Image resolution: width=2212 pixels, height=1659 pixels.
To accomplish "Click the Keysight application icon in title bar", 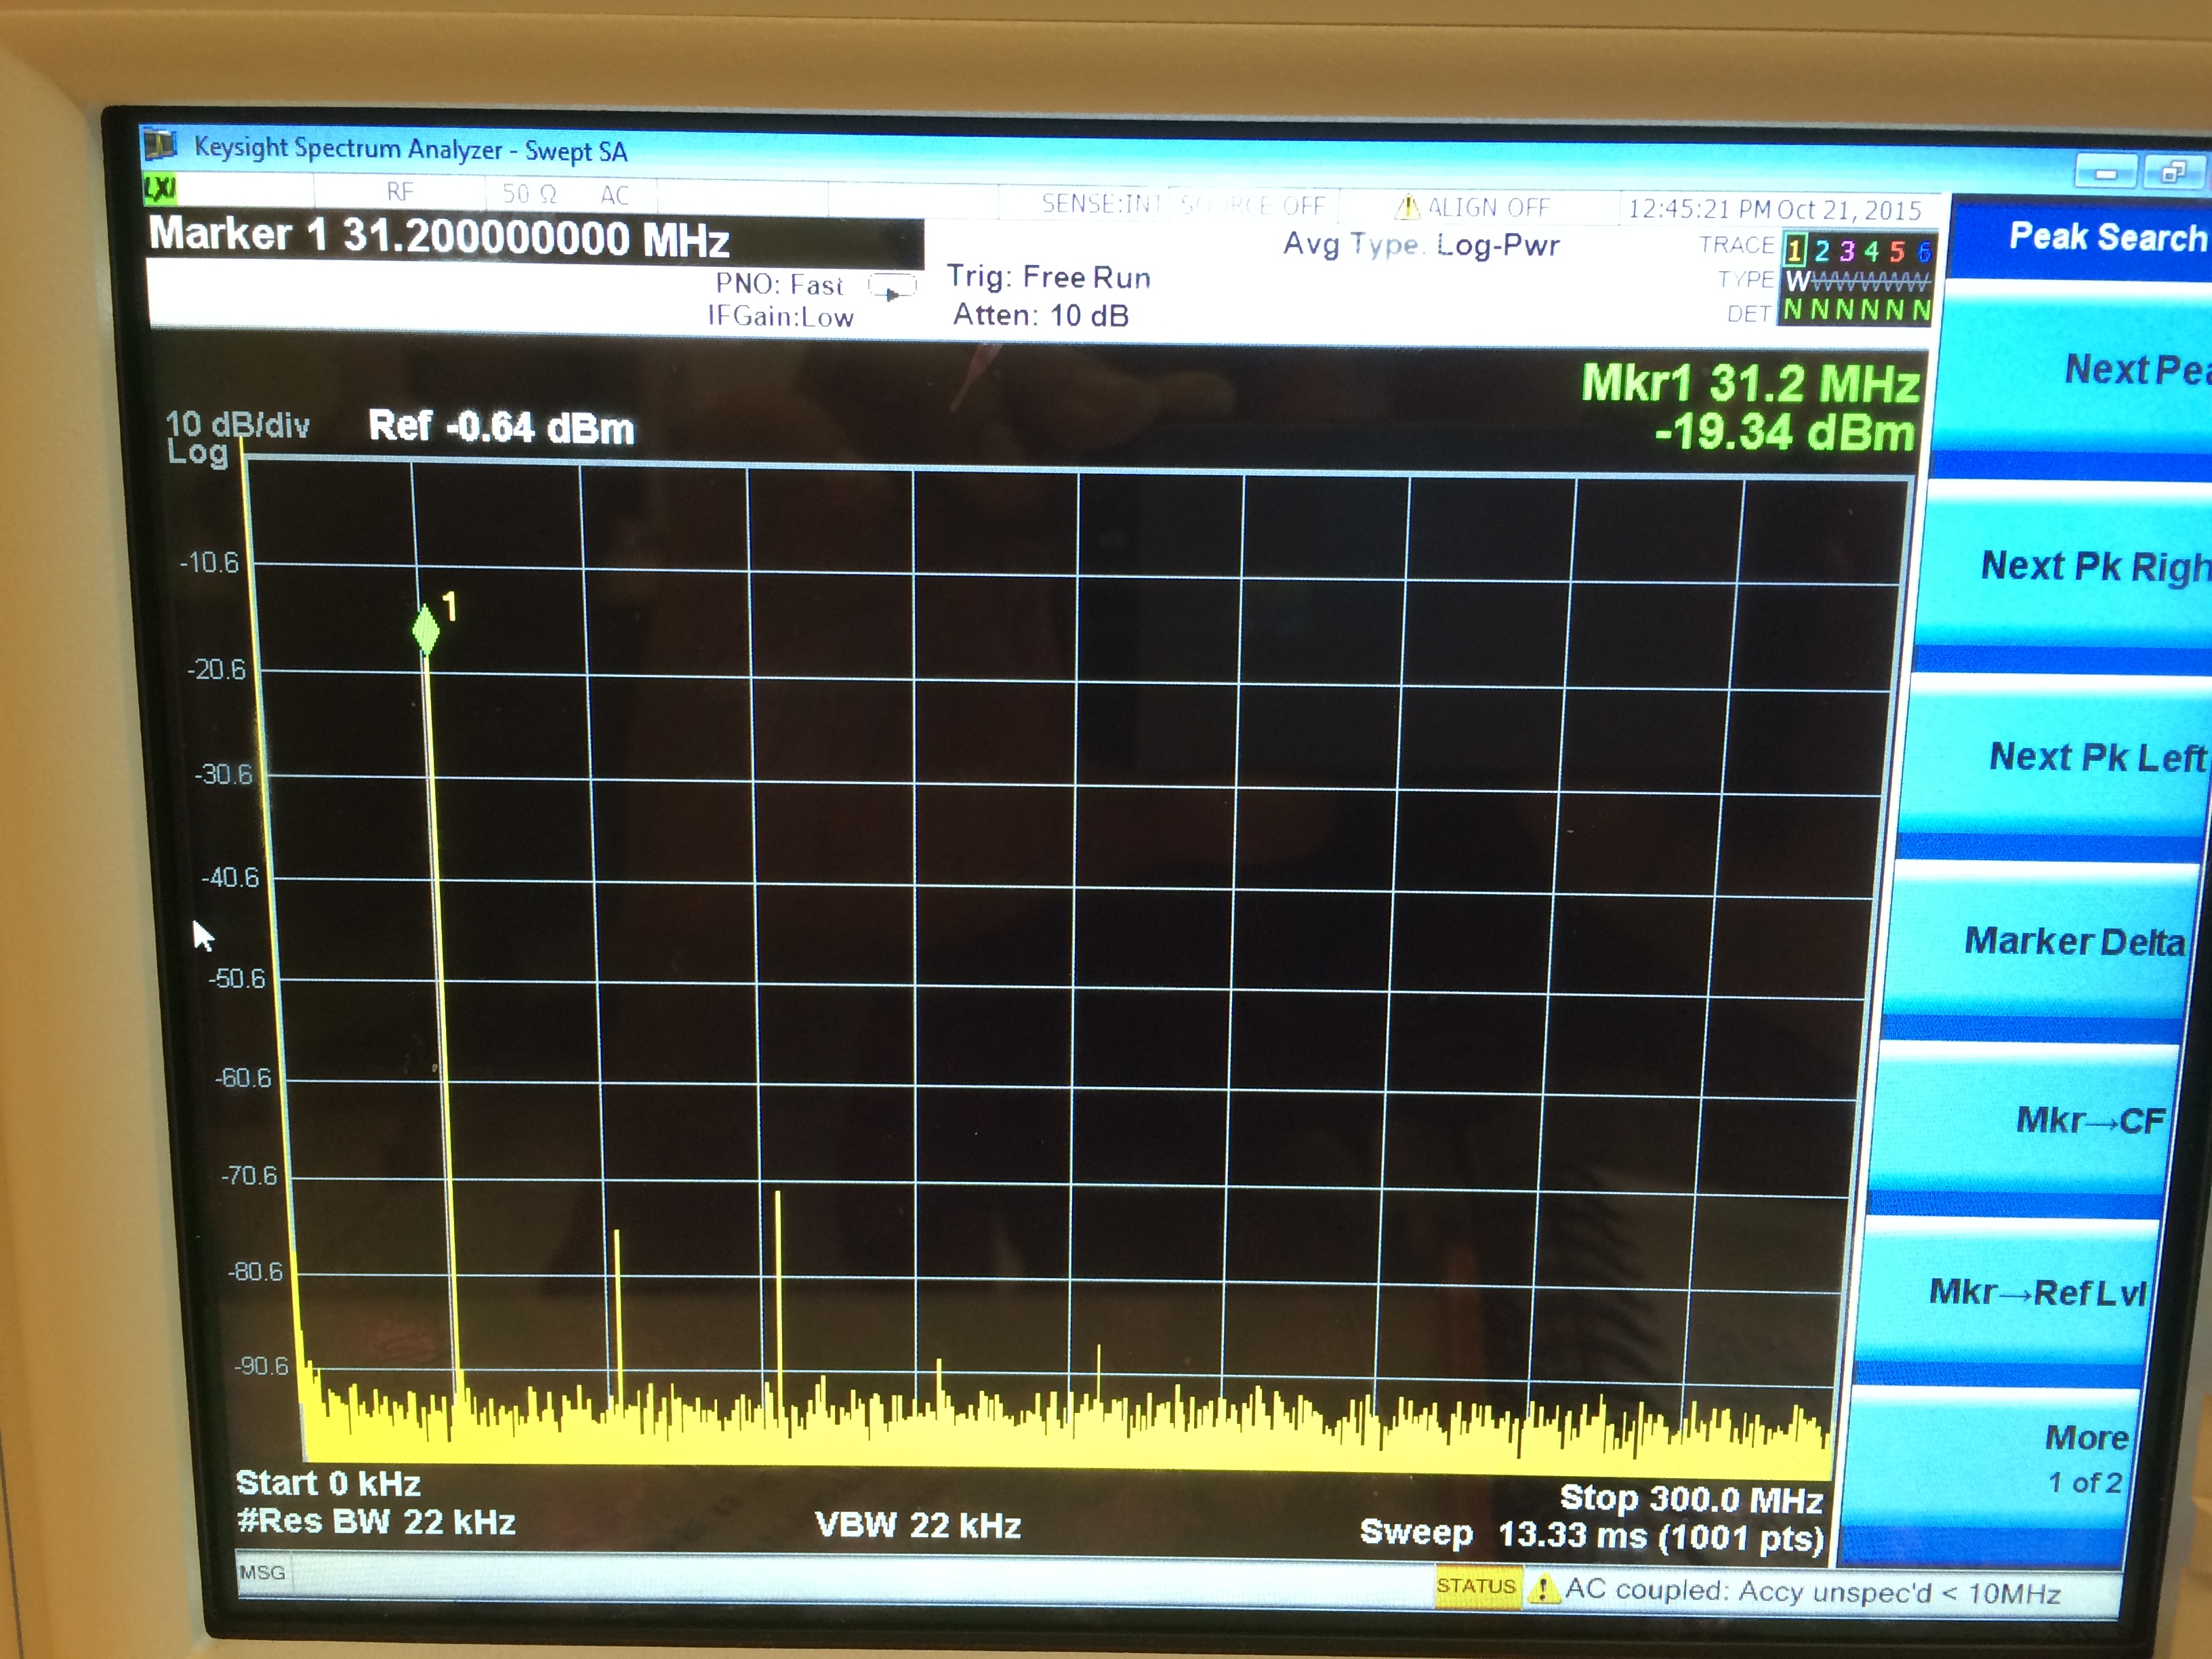I will [x=160, y=144].
